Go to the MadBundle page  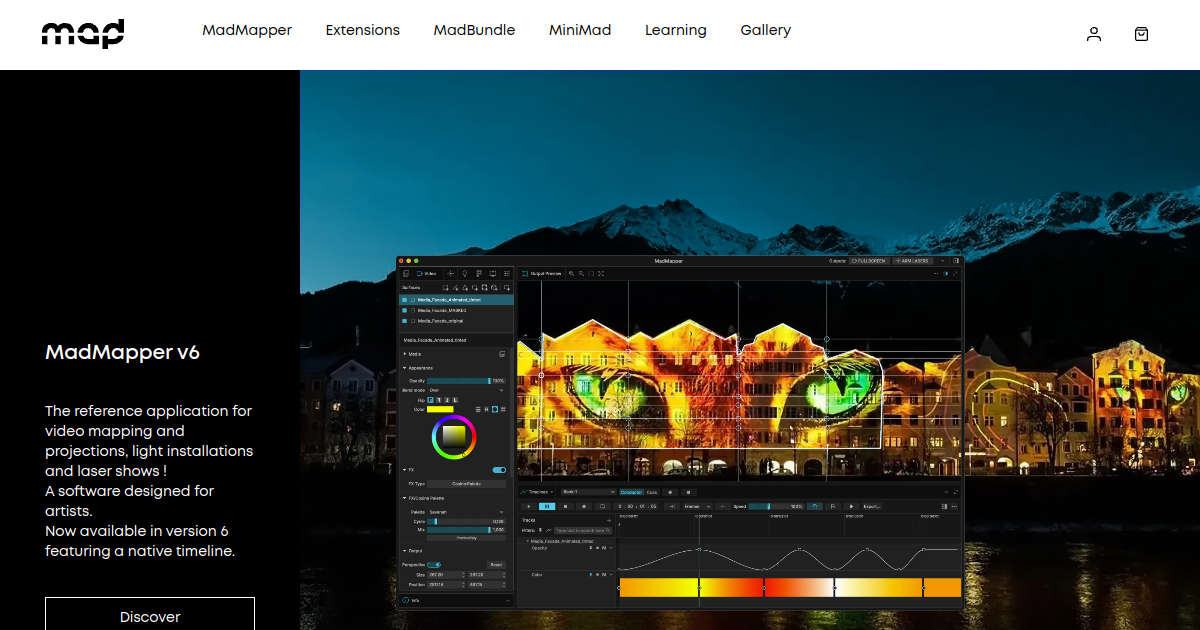tap(474, 30)
